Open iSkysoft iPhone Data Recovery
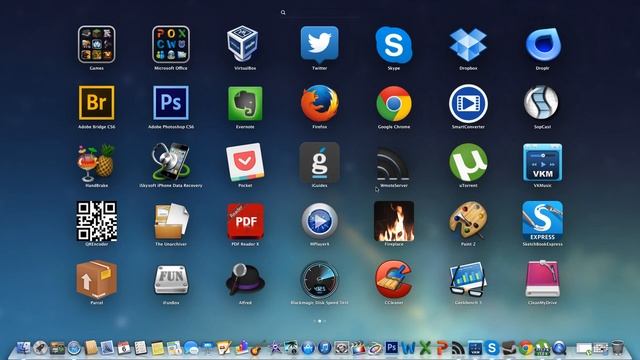Viewport: 640px width, 360px height. pos(171,162)
